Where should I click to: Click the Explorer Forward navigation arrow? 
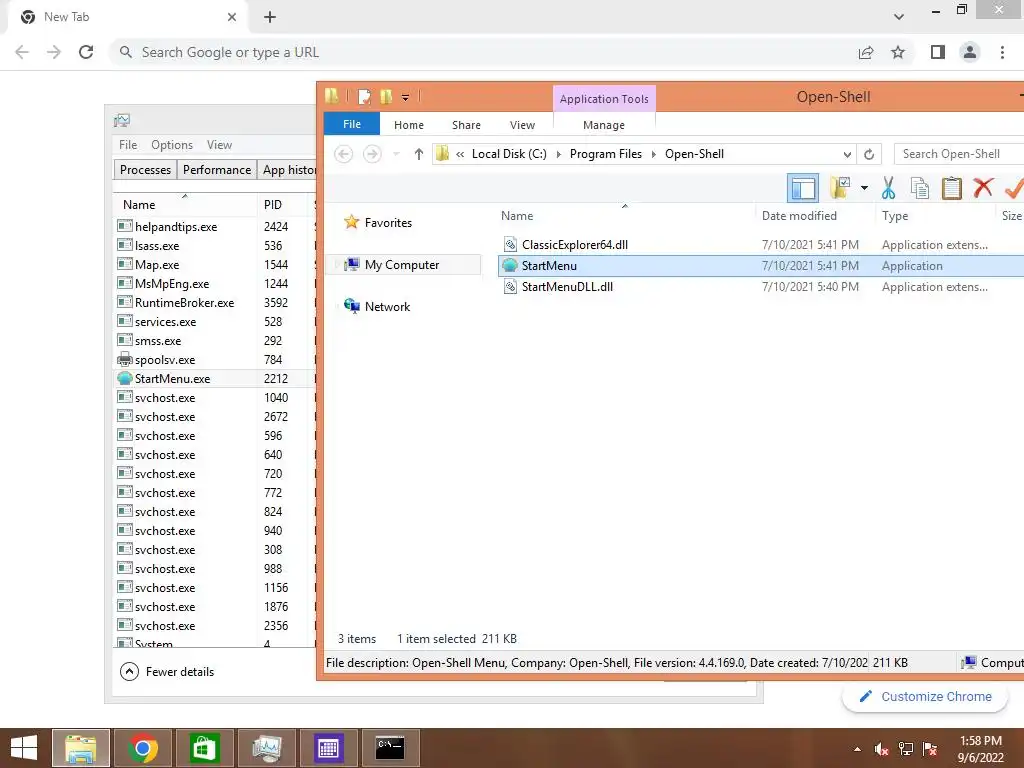click(x=372, y=154)
